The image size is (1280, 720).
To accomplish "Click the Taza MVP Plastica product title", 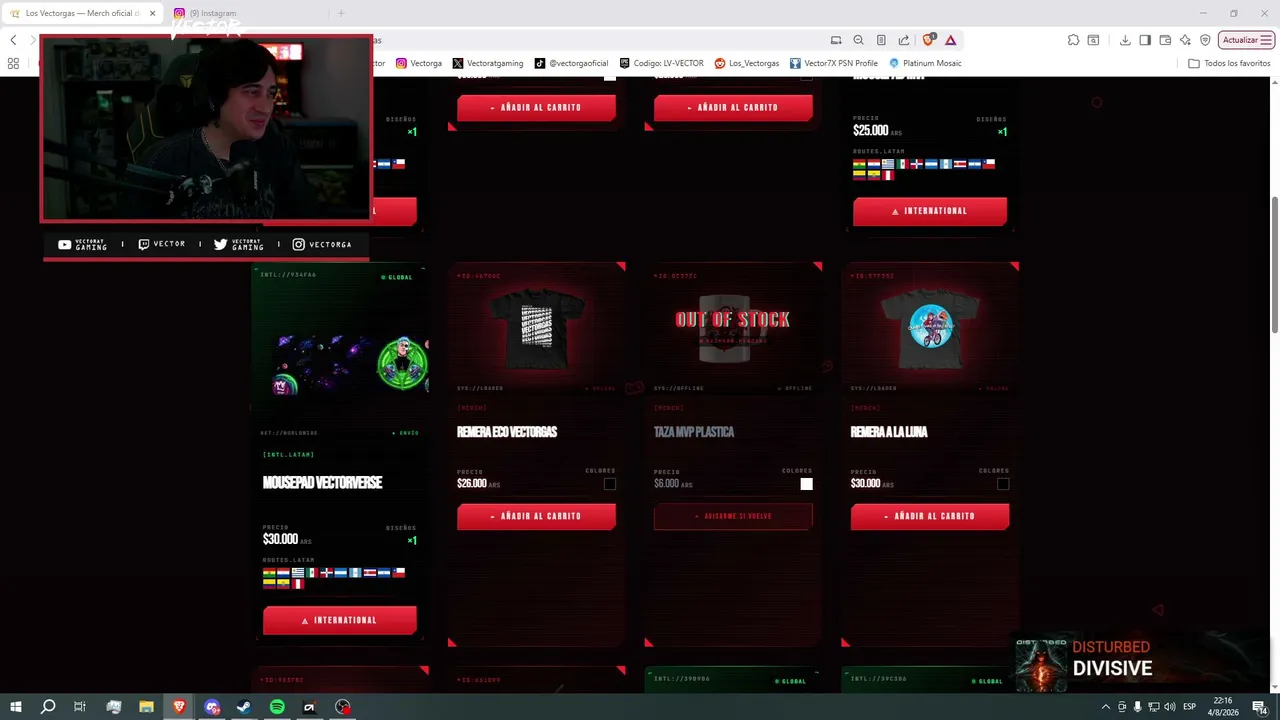I will pyautogui.click(x=694, y=432).
